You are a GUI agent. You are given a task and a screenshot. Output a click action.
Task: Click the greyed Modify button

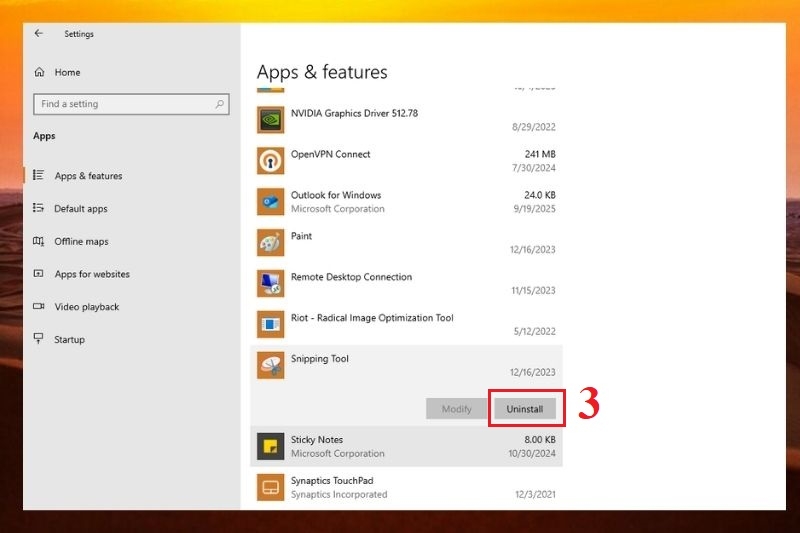pyautogui.click(x=456, y=409)
